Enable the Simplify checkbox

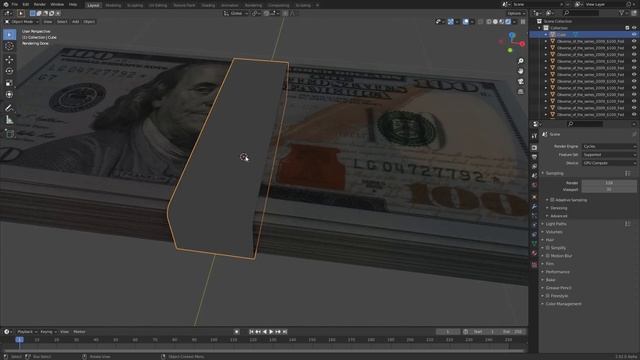pyautogui.click(x=548, y=248)
